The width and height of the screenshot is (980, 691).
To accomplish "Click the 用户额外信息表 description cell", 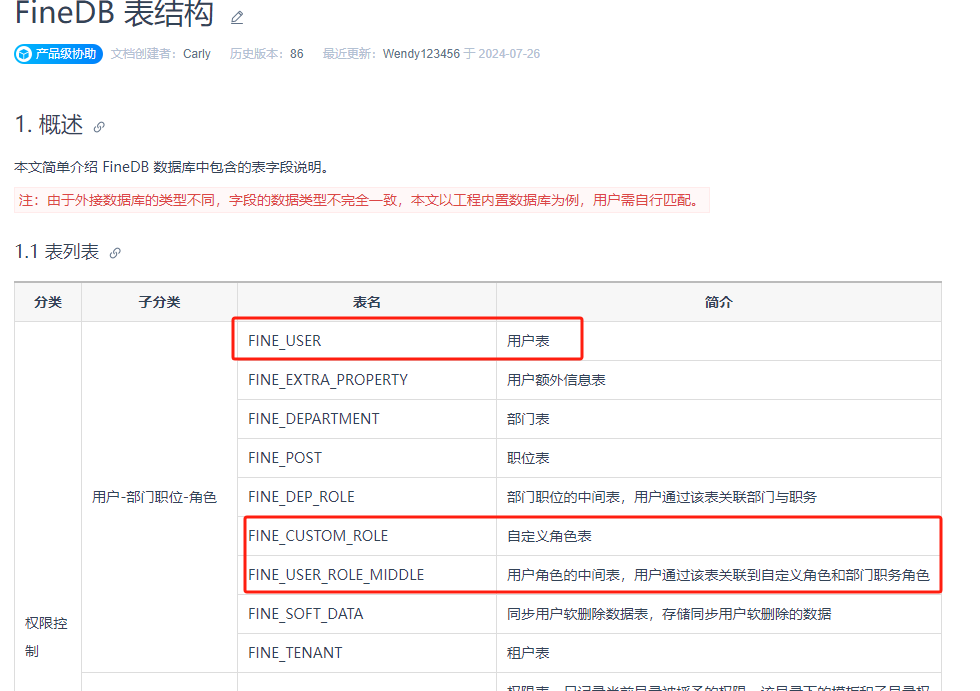I will (719, 380).
